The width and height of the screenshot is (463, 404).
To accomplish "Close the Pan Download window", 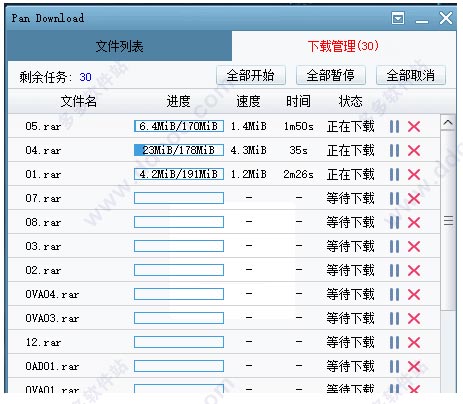I will (446, 18).
